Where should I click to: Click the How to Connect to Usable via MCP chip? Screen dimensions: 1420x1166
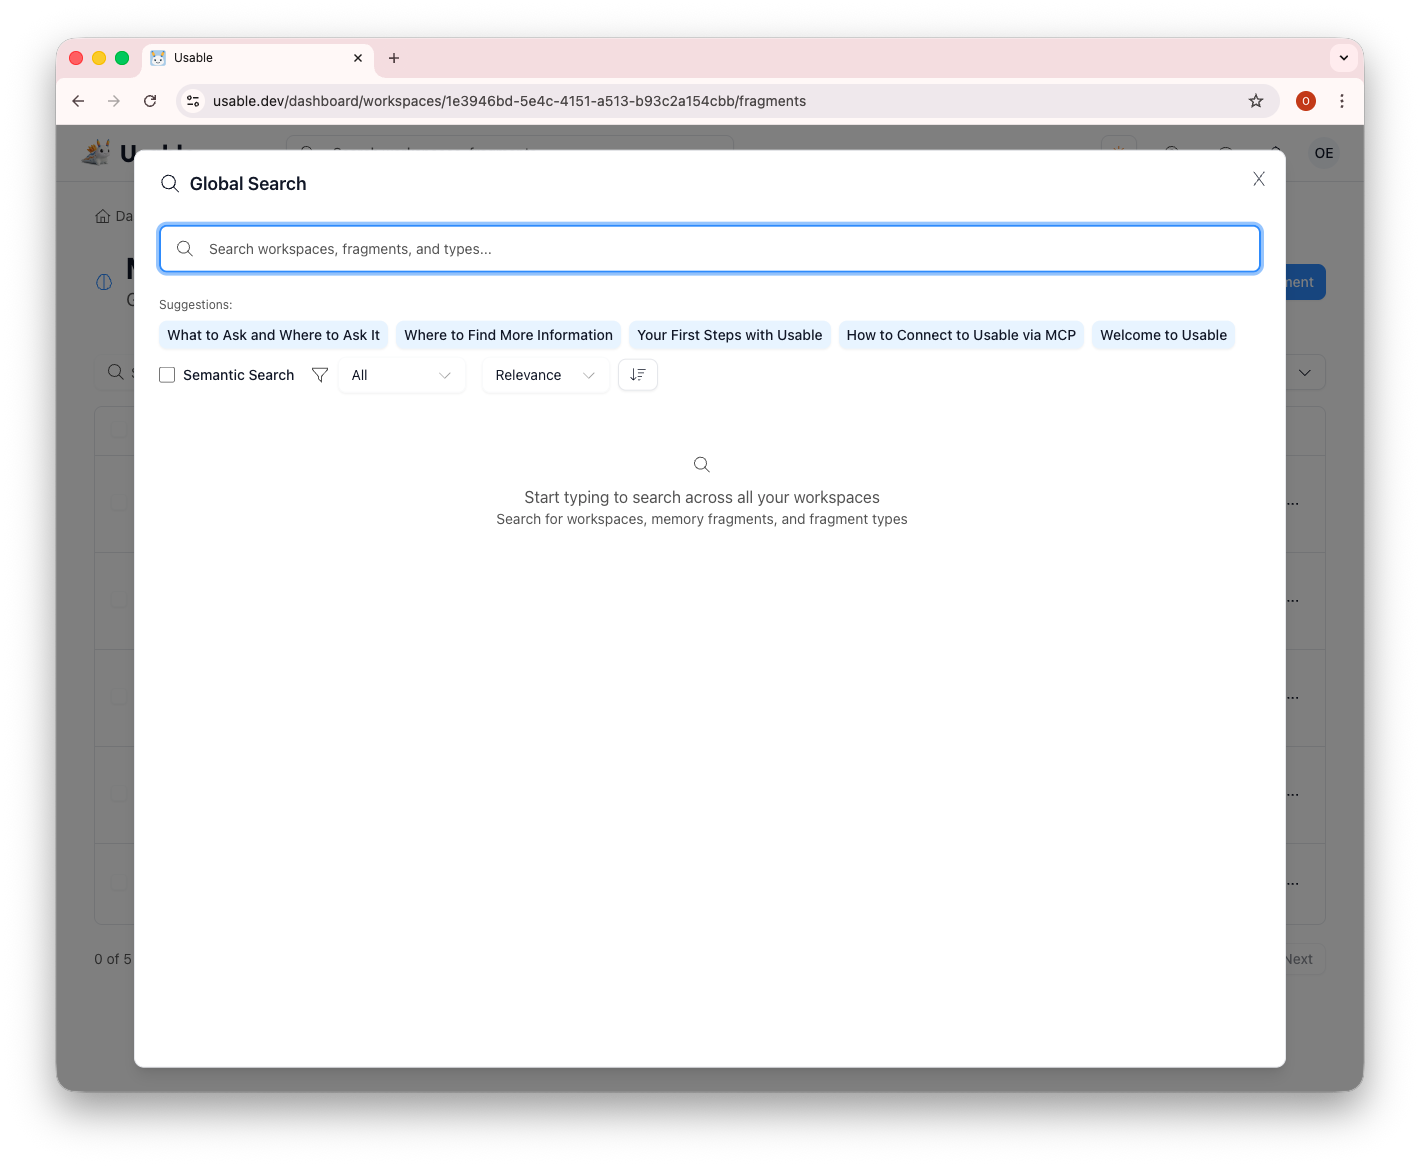tap(960, 334)
